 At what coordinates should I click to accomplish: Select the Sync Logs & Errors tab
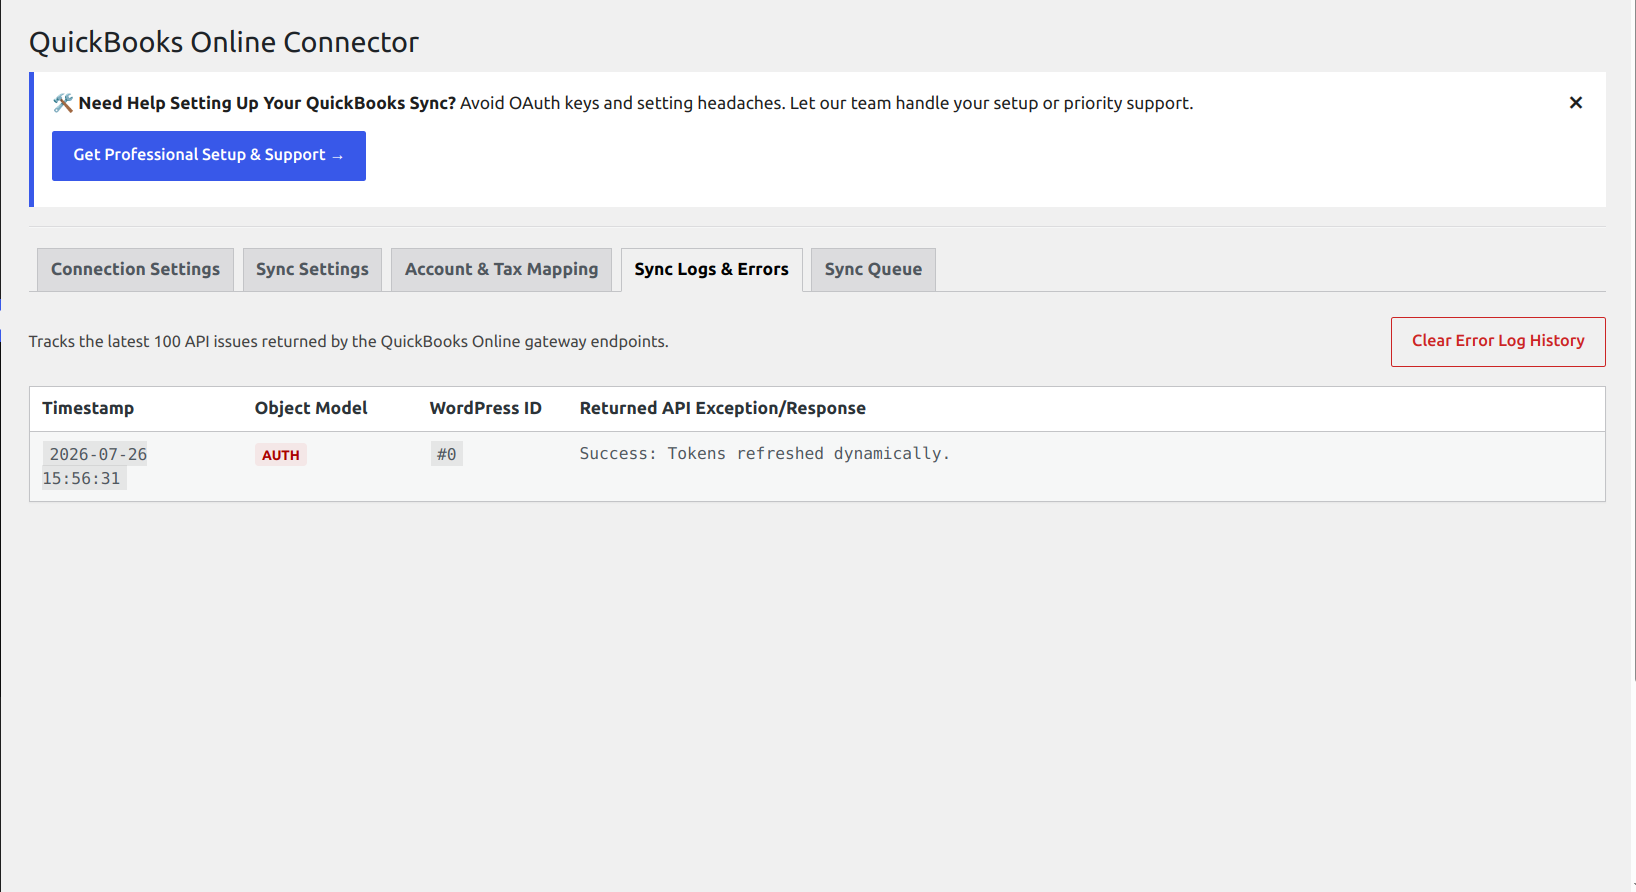click(x=711, y=270)
